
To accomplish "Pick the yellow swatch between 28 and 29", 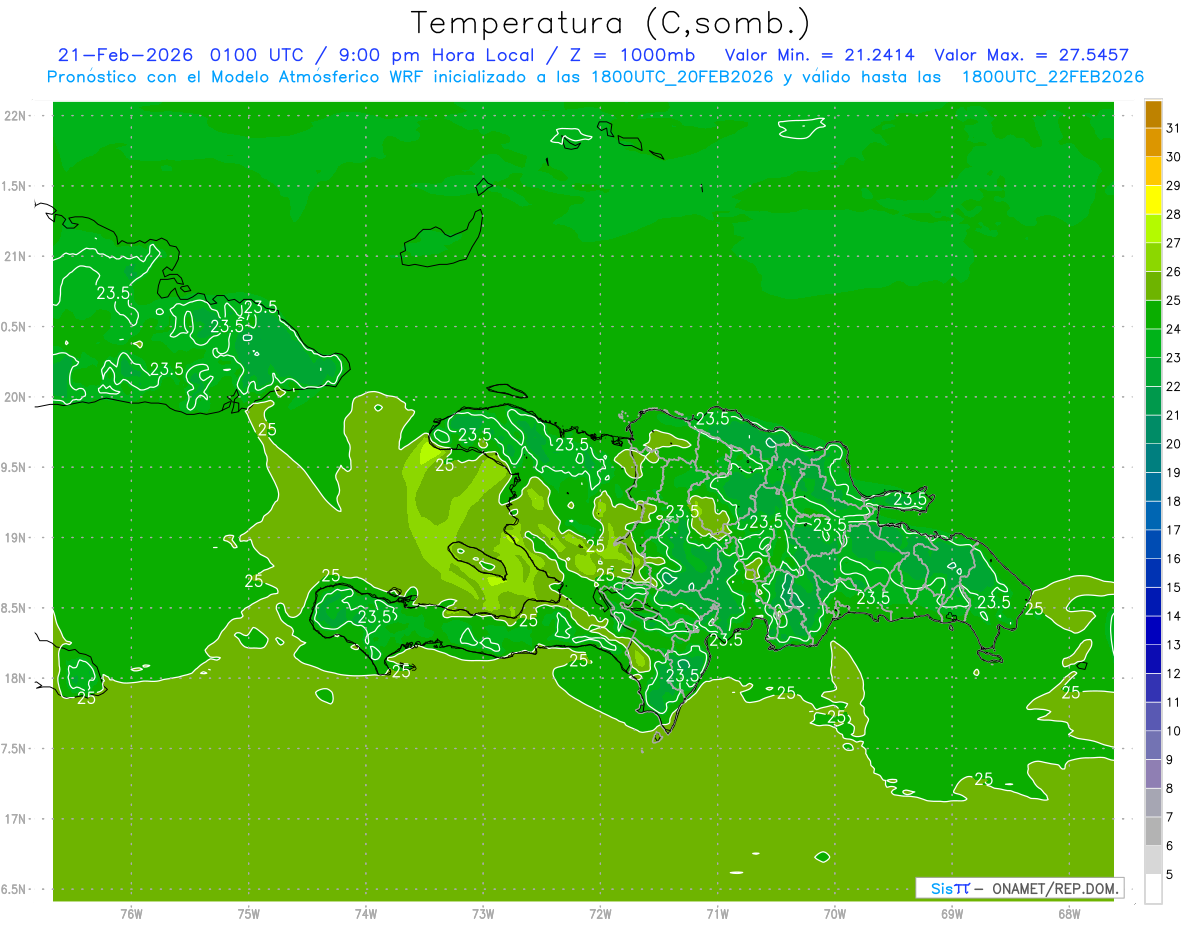I will coord(1153,200).
